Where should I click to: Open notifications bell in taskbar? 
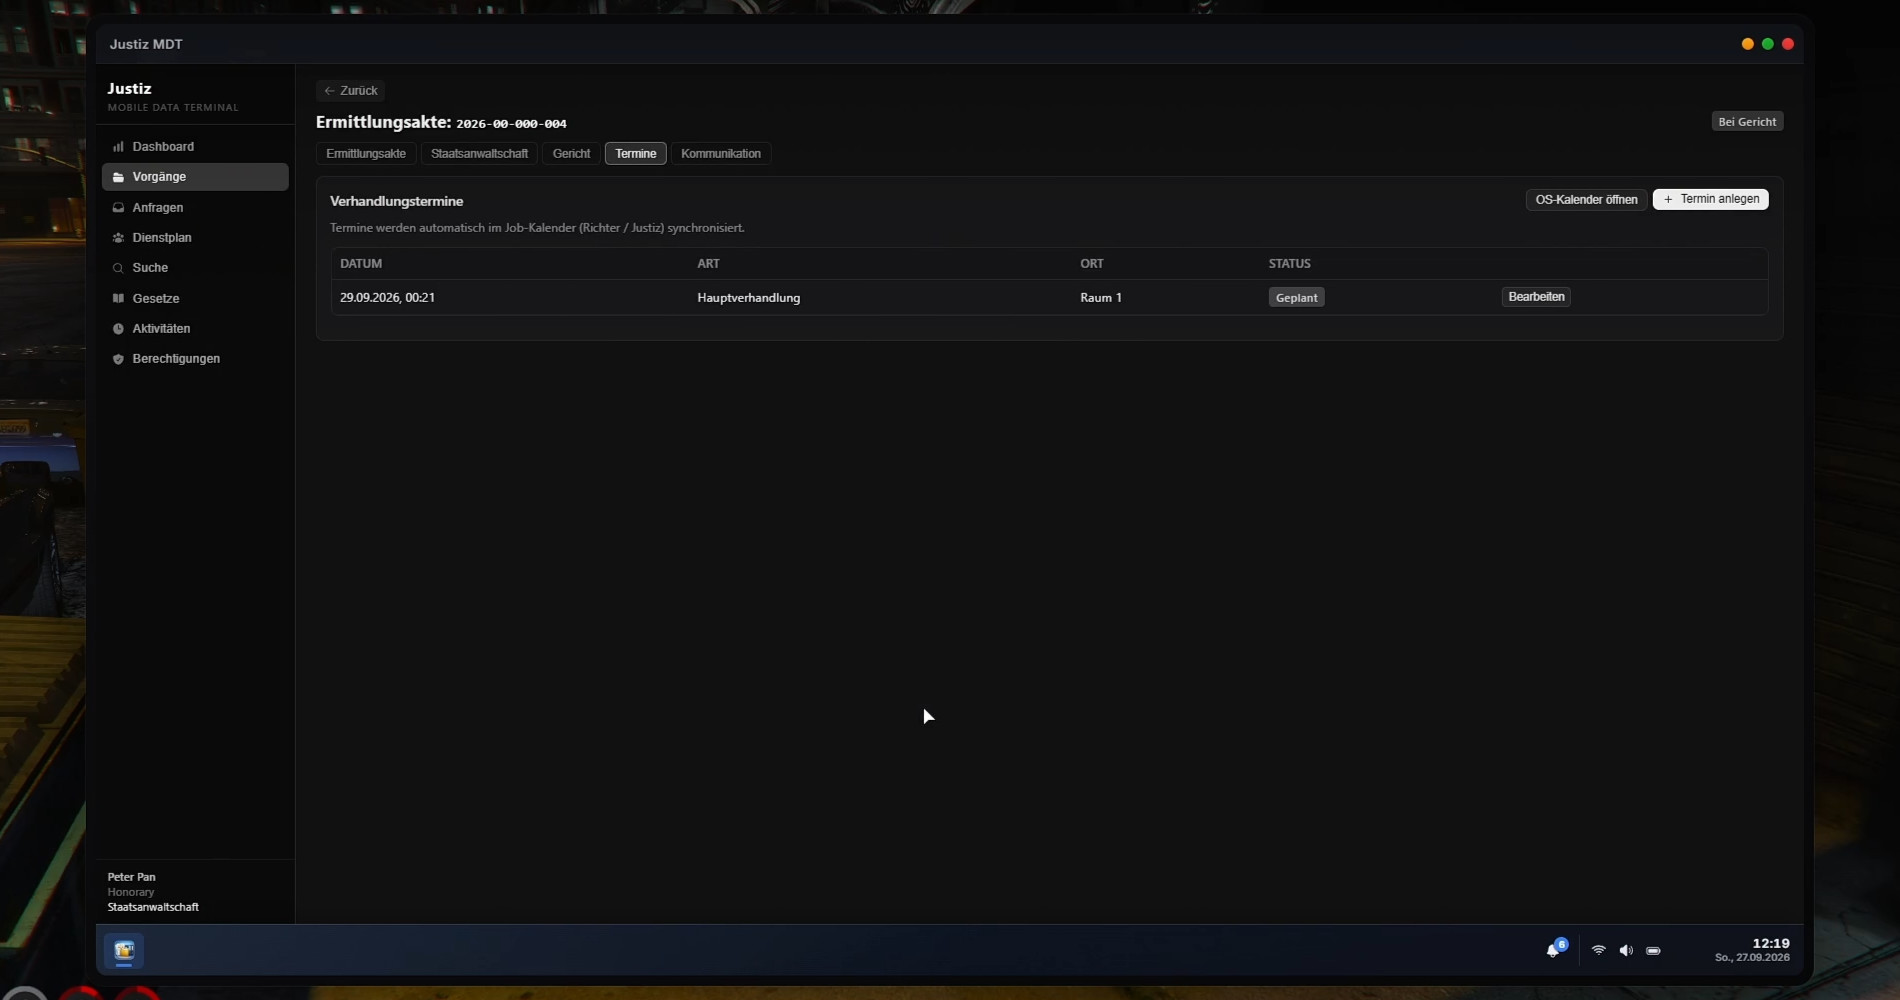tap(1554, 950)
